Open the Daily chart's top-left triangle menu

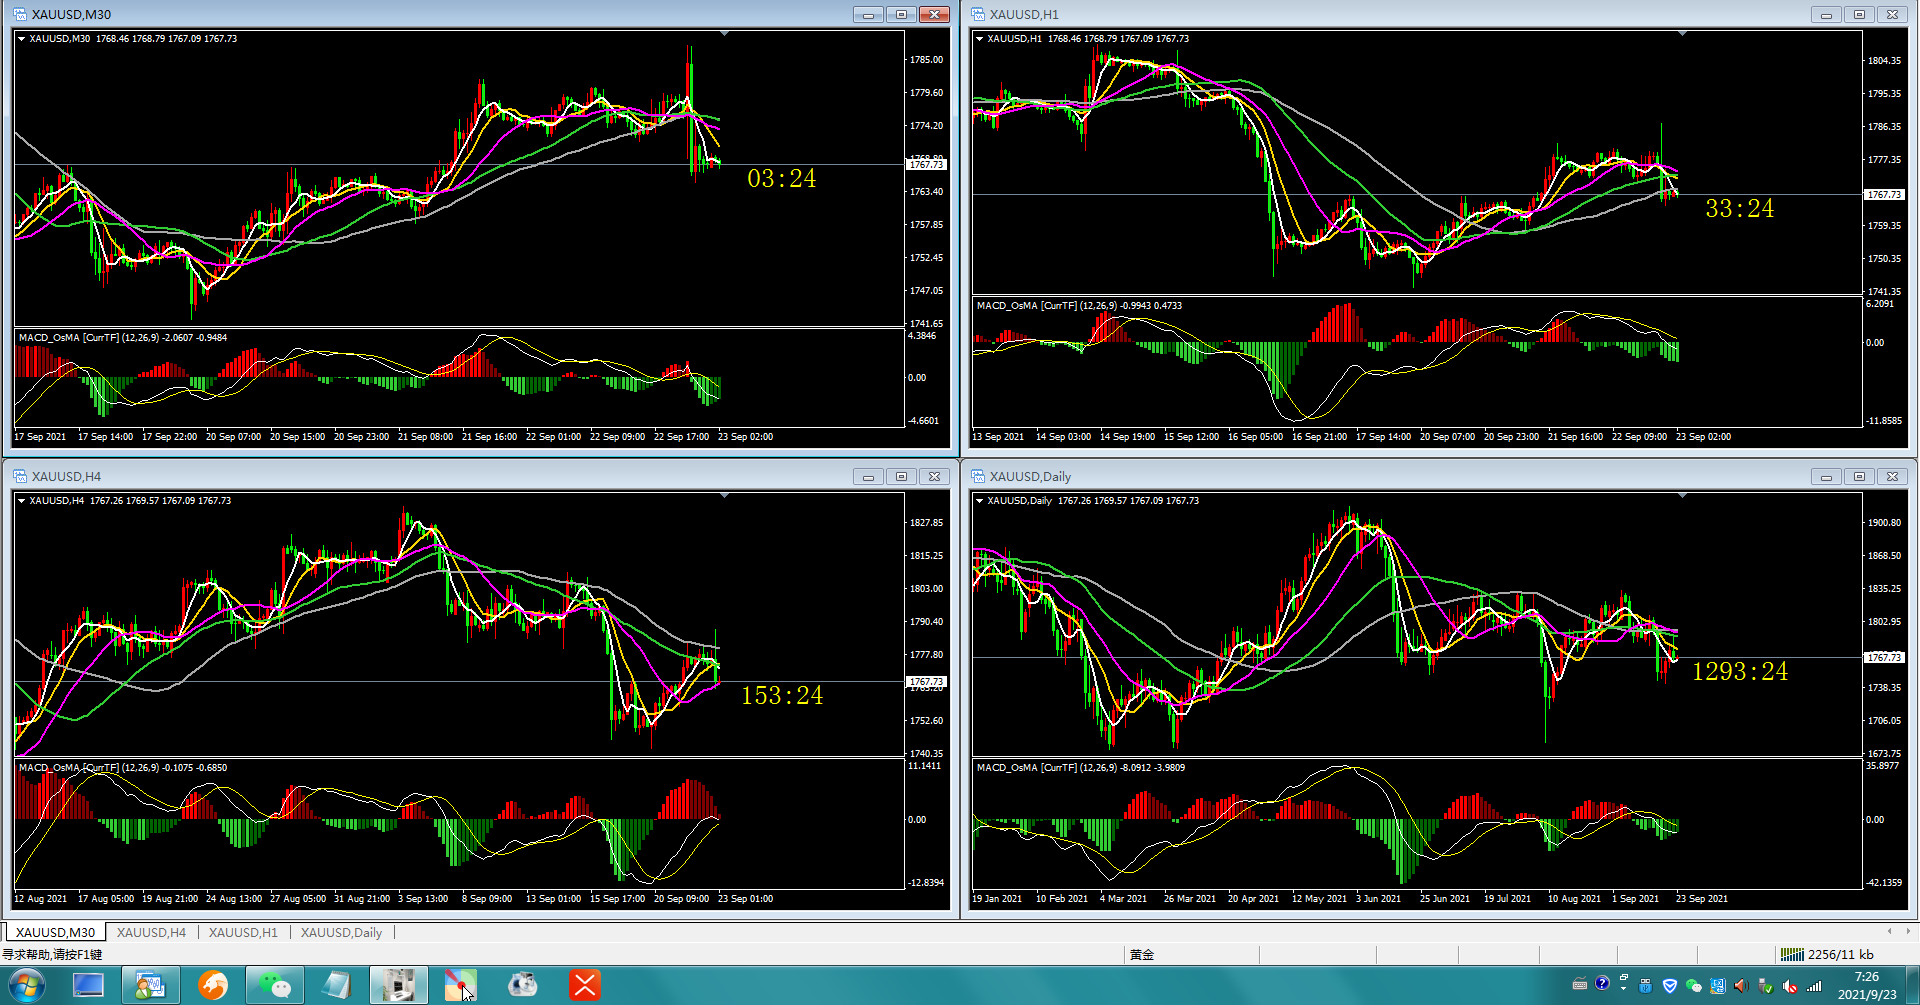(x=979, y=501)
